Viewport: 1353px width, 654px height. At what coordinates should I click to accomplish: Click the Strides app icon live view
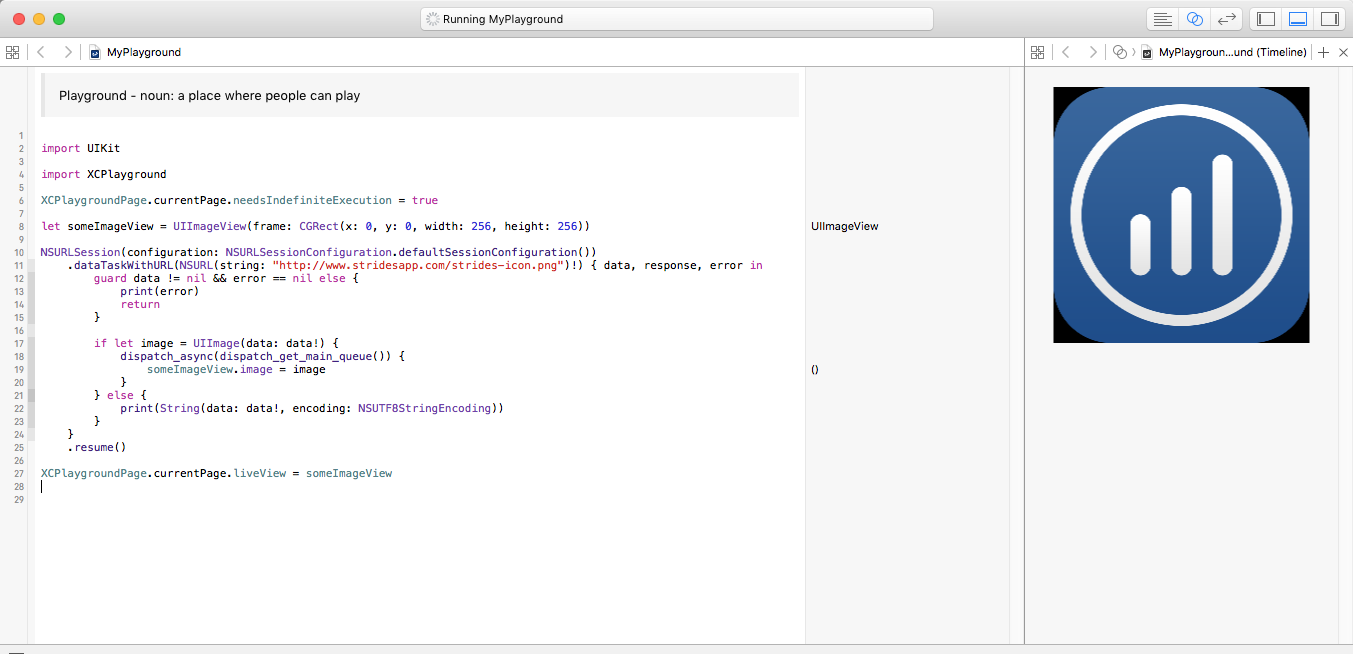point(1181,215)
